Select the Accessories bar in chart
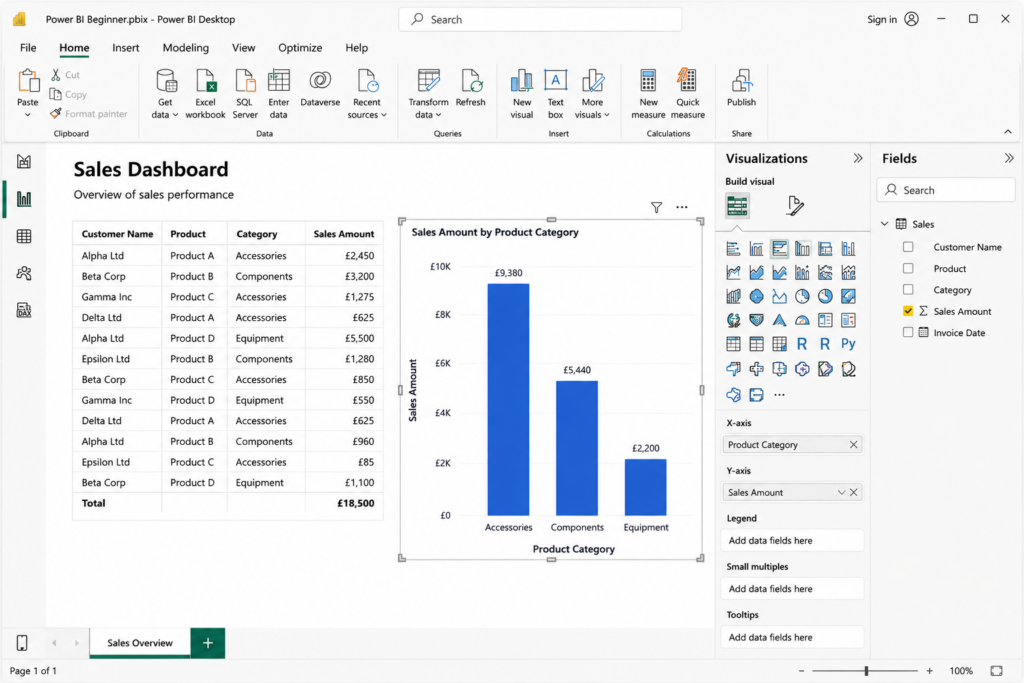This screenshot has width=1024, height=683. [508, 400]
